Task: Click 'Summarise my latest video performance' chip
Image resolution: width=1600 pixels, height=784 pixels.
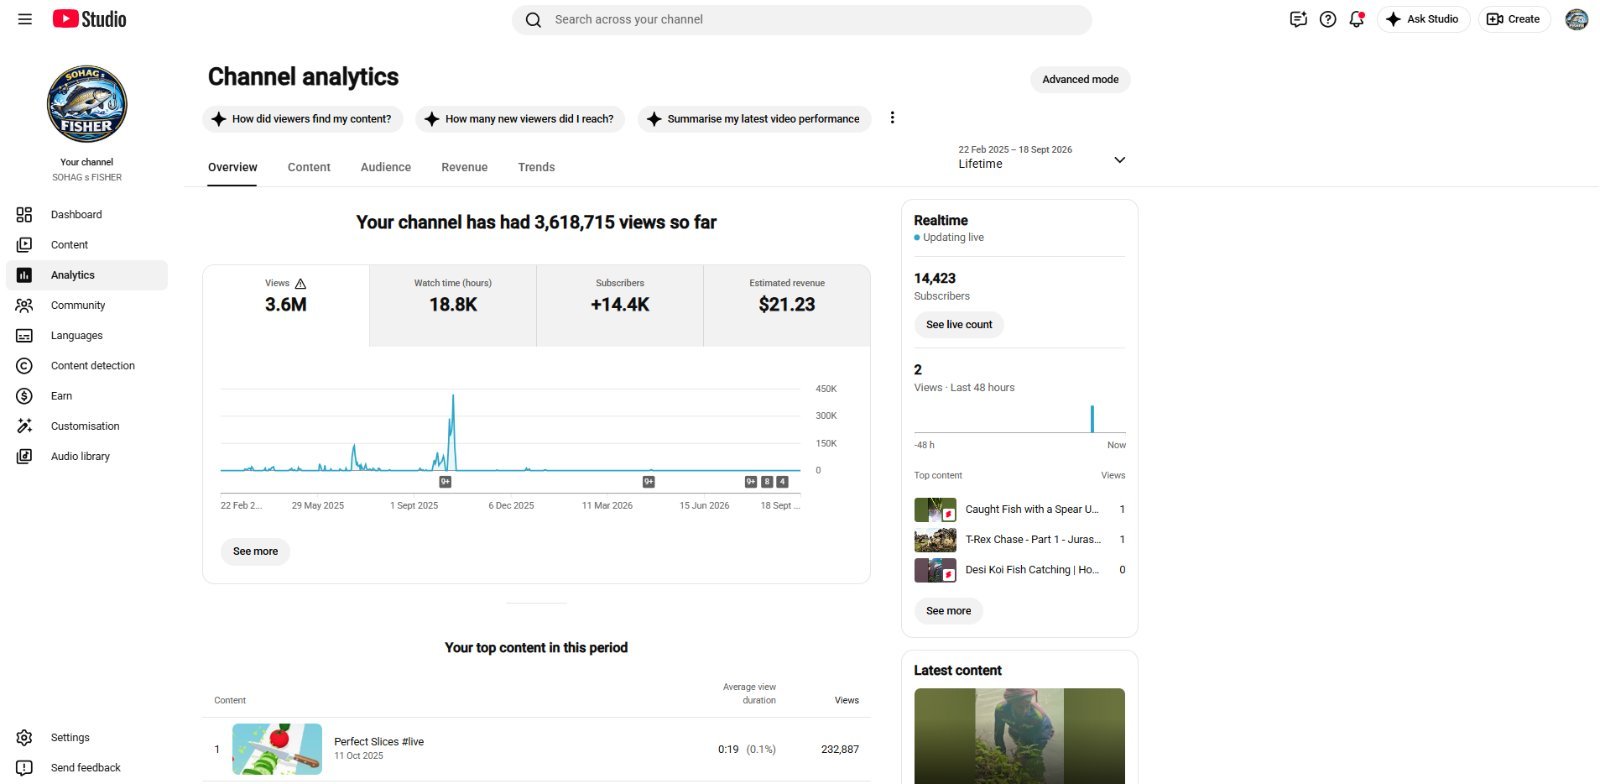Action: point(754,119)
